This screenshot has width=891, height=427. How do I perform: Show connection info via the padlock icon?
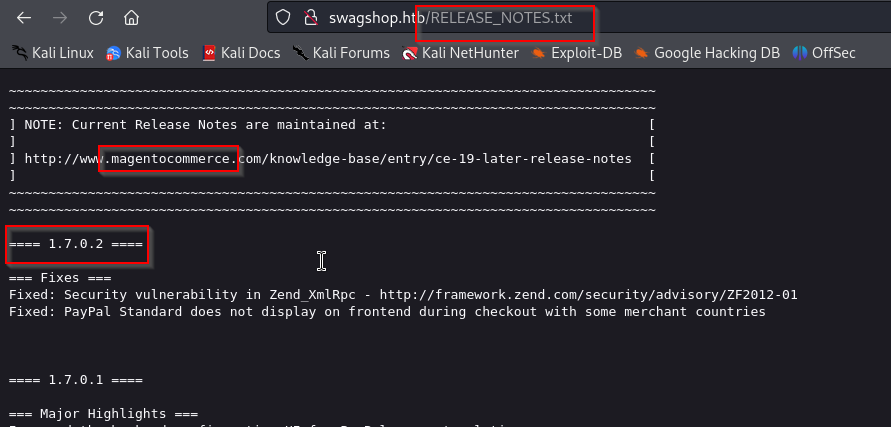coord(309,18)
